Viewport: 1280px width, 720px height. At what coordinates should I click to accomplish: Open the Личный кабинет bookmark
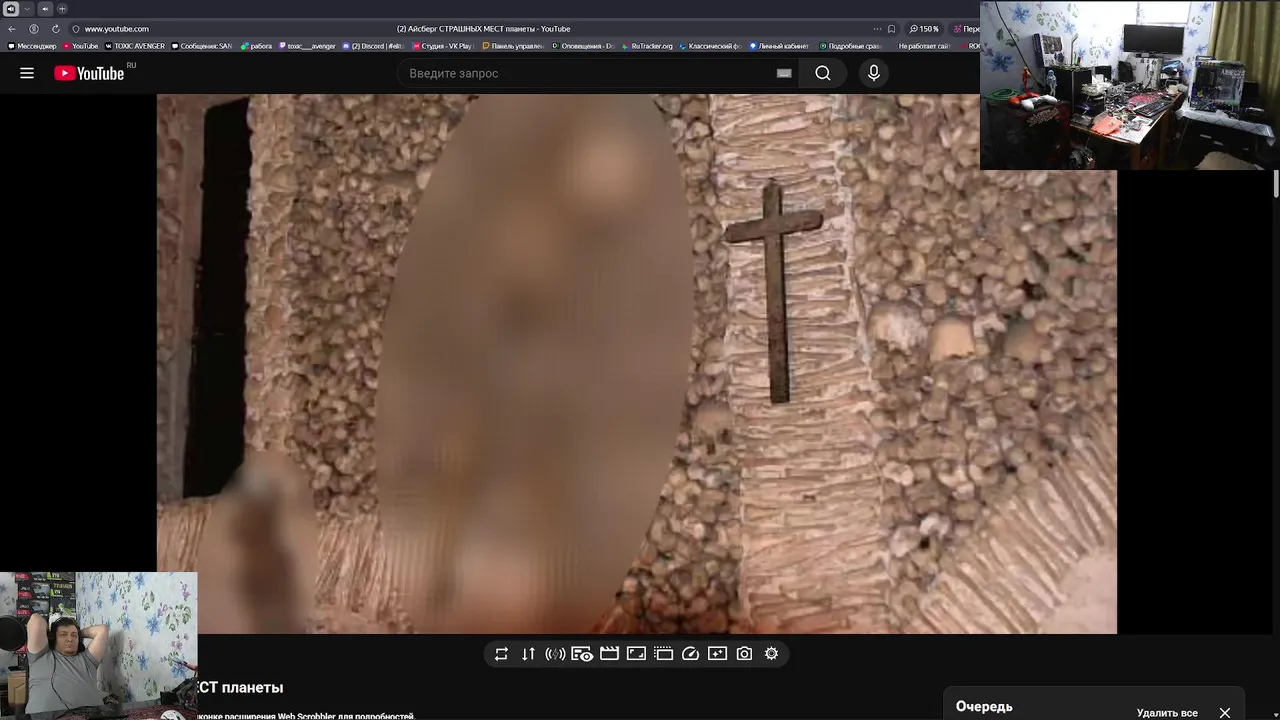tap(779, 46)
